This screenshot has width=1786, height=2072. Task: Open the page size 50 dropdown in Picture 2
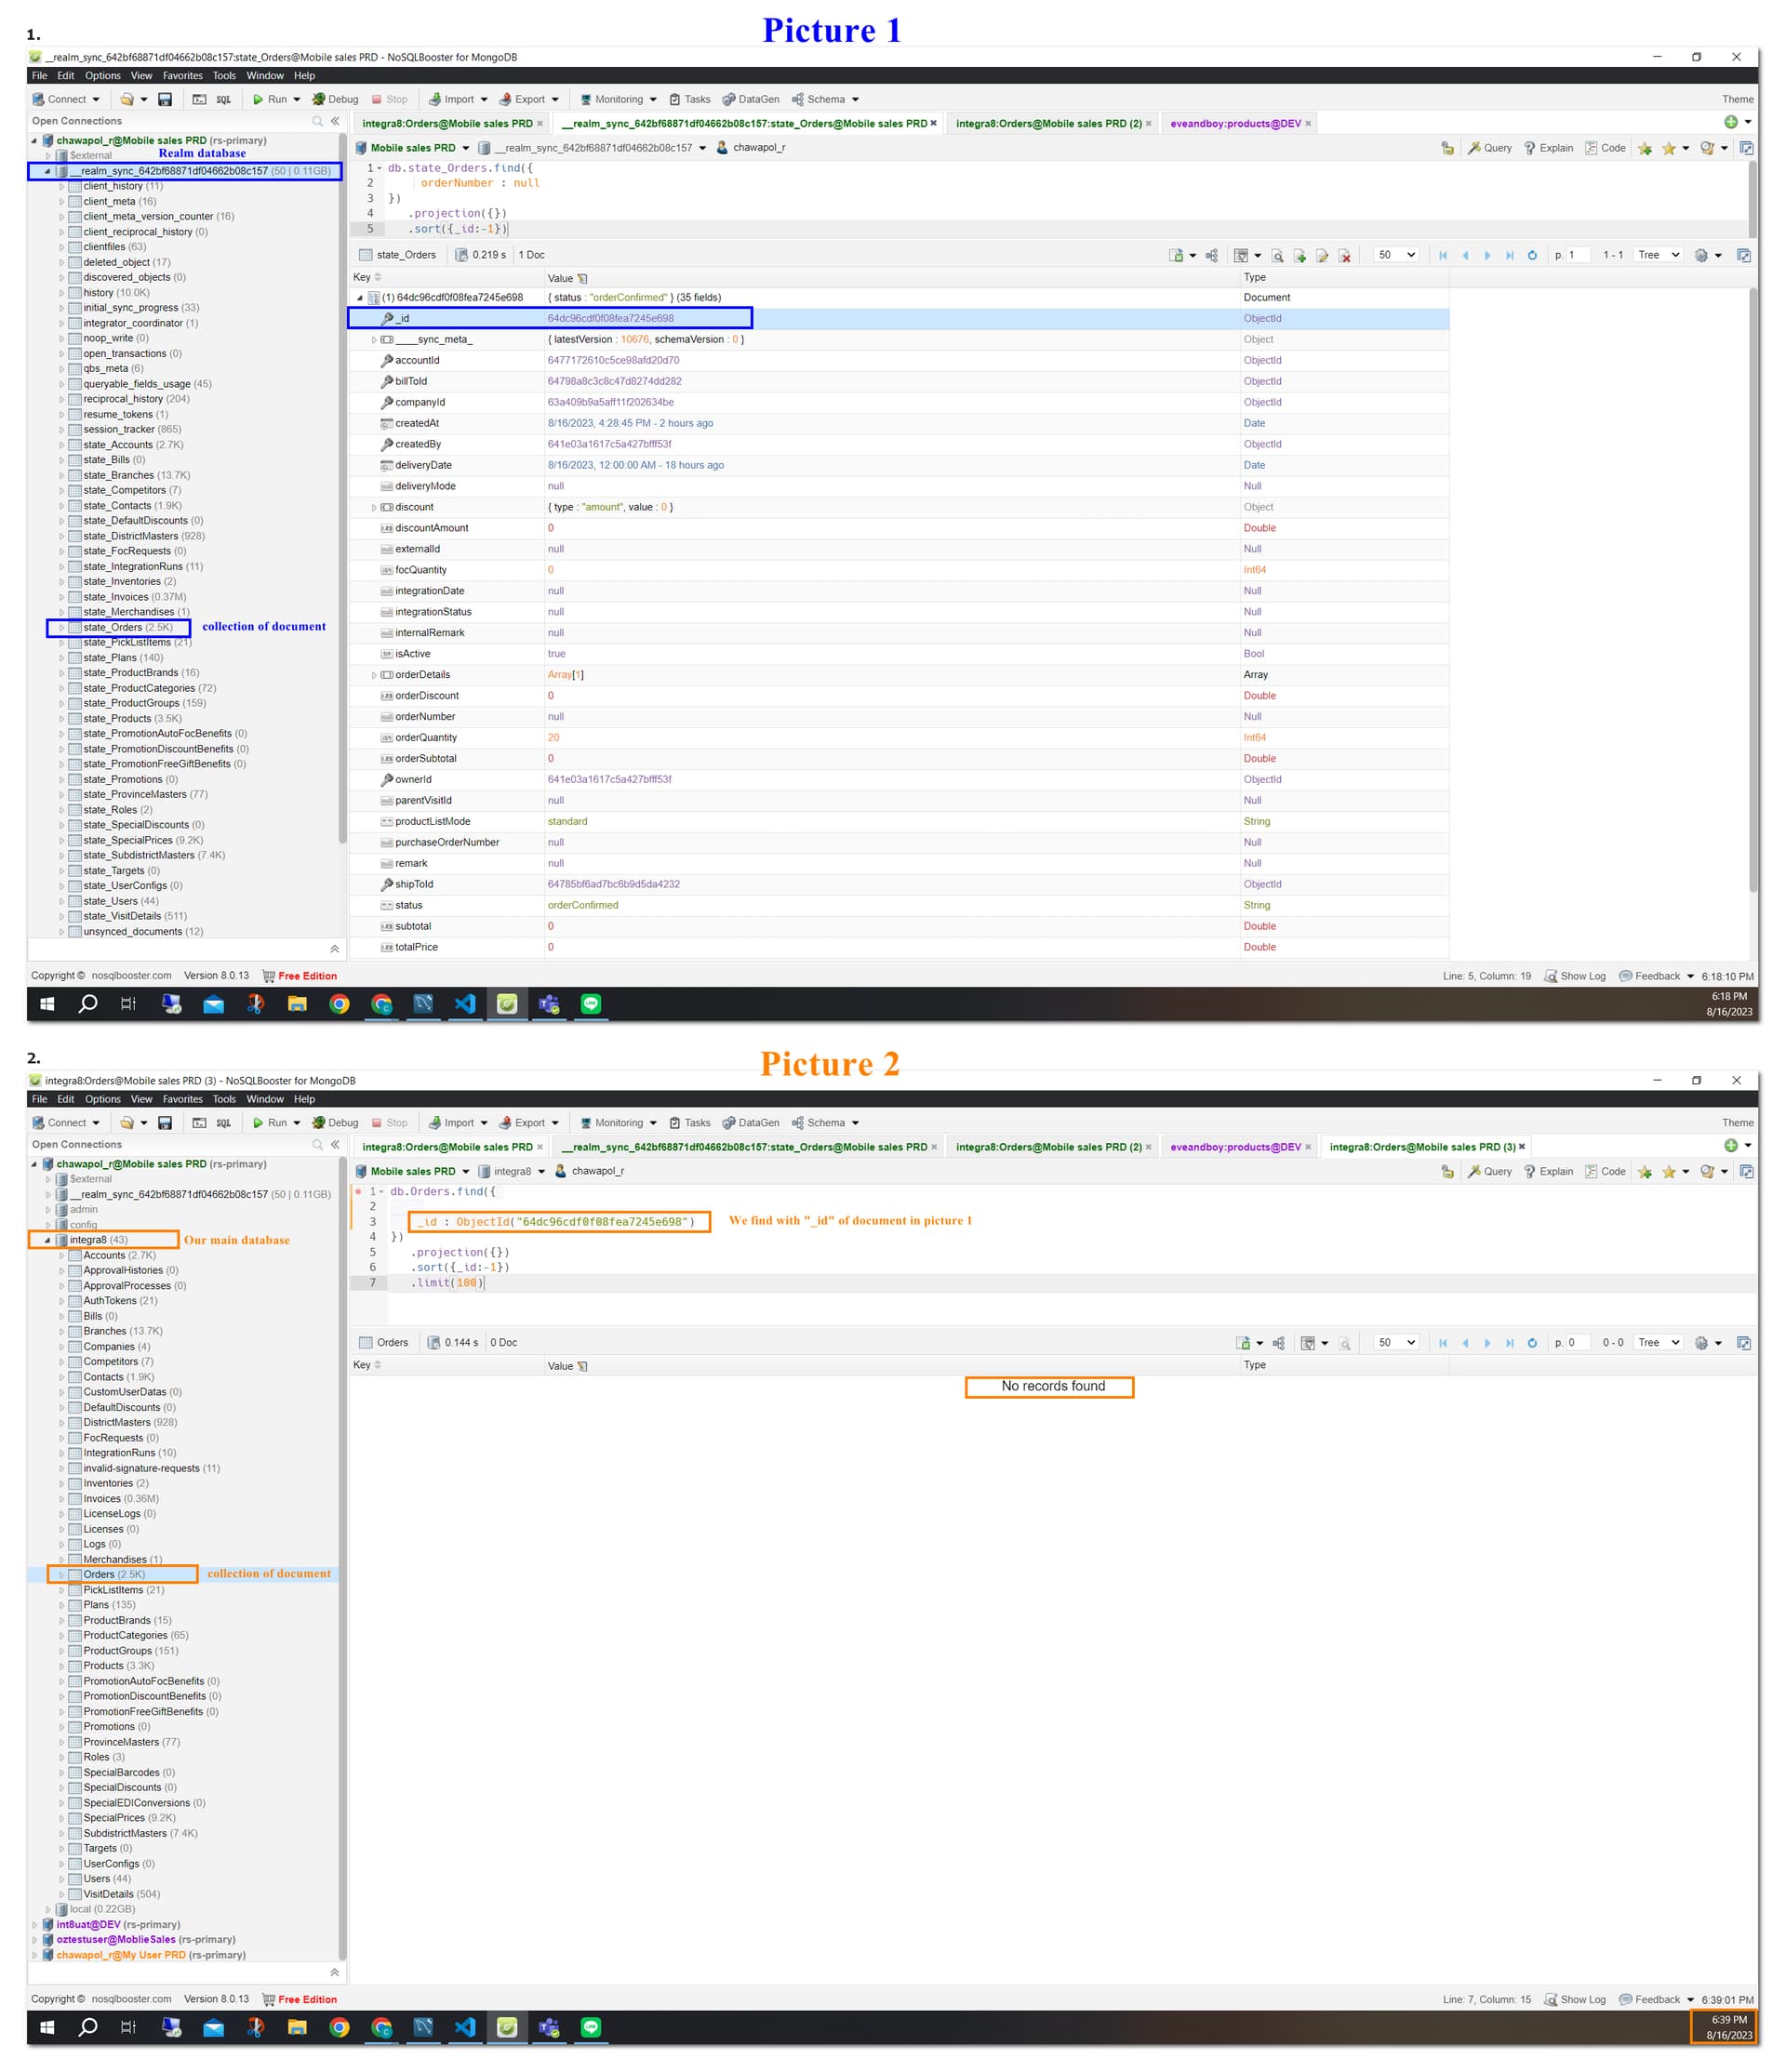pos(1396,1343)
